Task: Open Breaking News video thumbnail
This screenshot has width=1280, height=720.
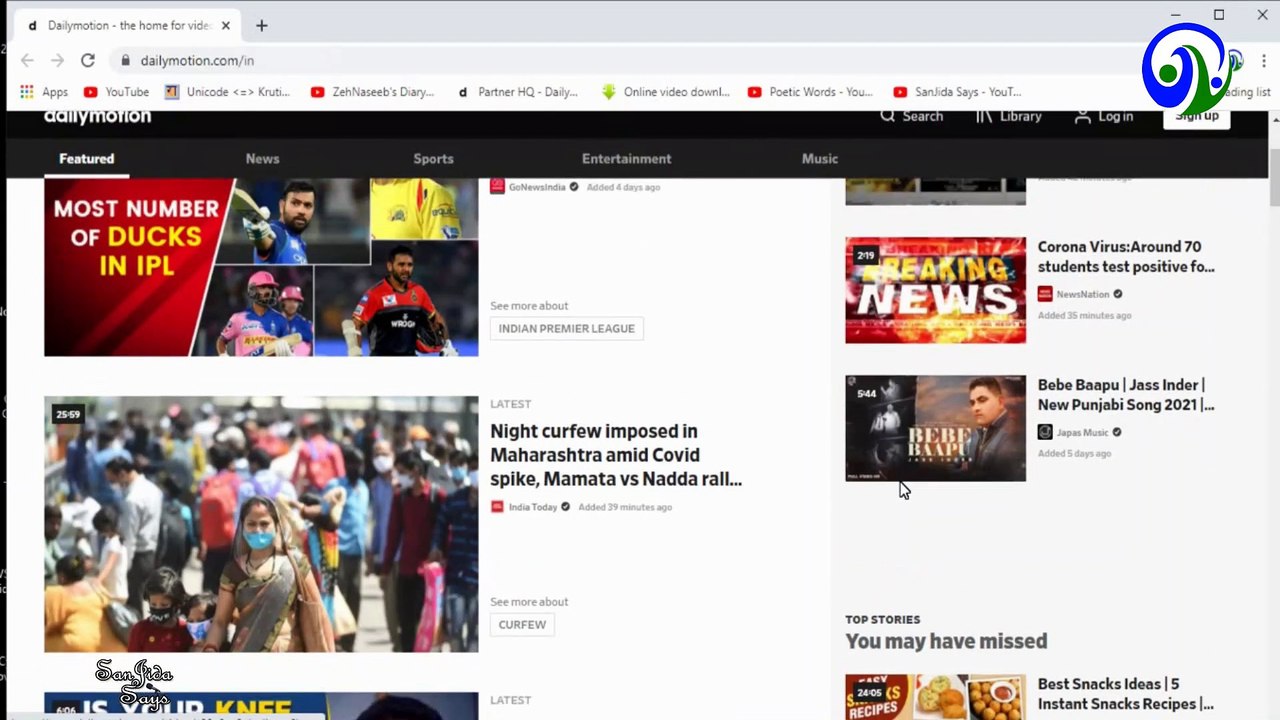Action: (935, 290)
